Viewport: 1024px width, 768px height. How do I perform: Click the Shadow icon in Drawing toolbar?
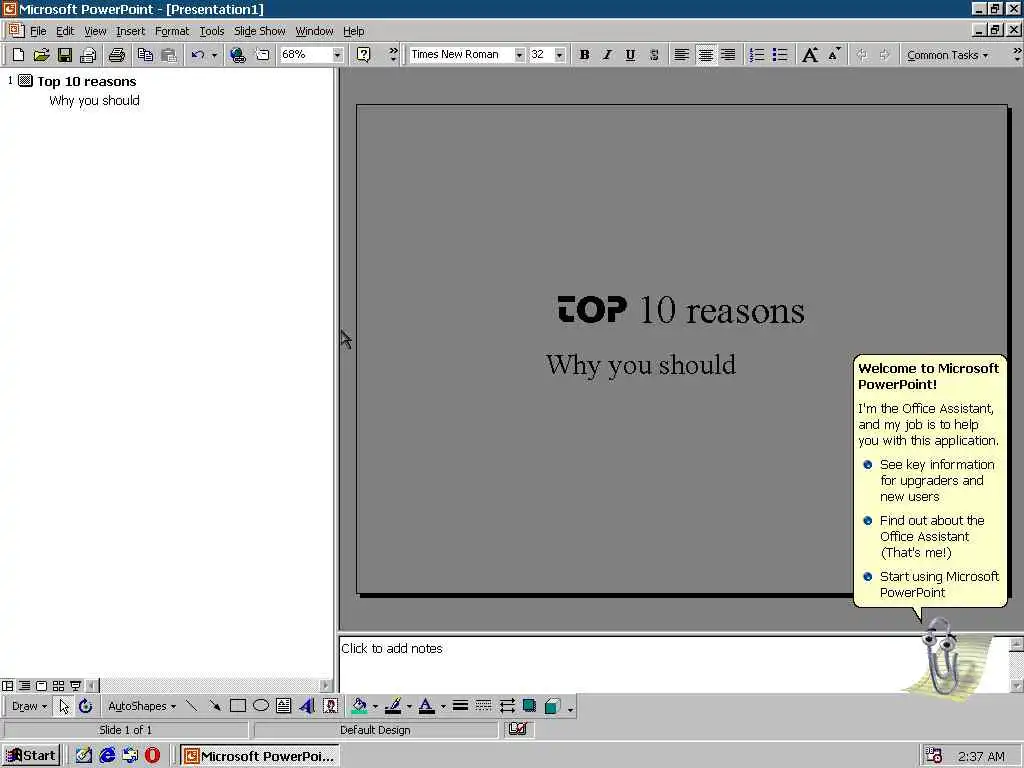pos(530,706)
